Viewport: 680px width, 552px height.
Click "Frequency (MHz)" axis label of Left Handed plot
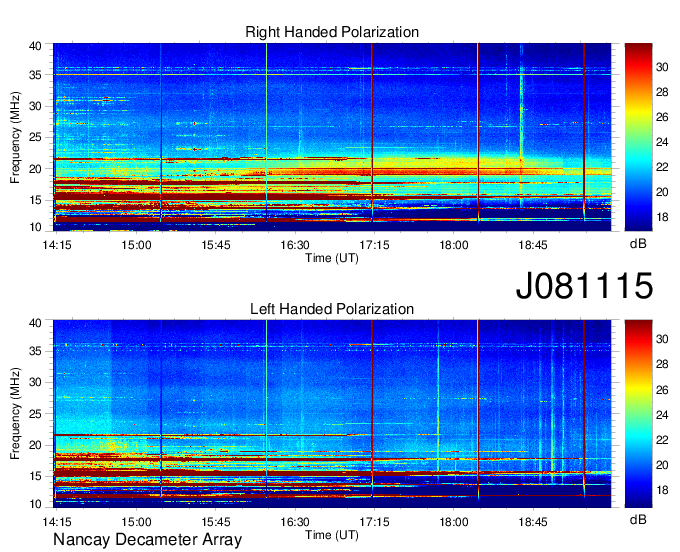pos(15,414)
